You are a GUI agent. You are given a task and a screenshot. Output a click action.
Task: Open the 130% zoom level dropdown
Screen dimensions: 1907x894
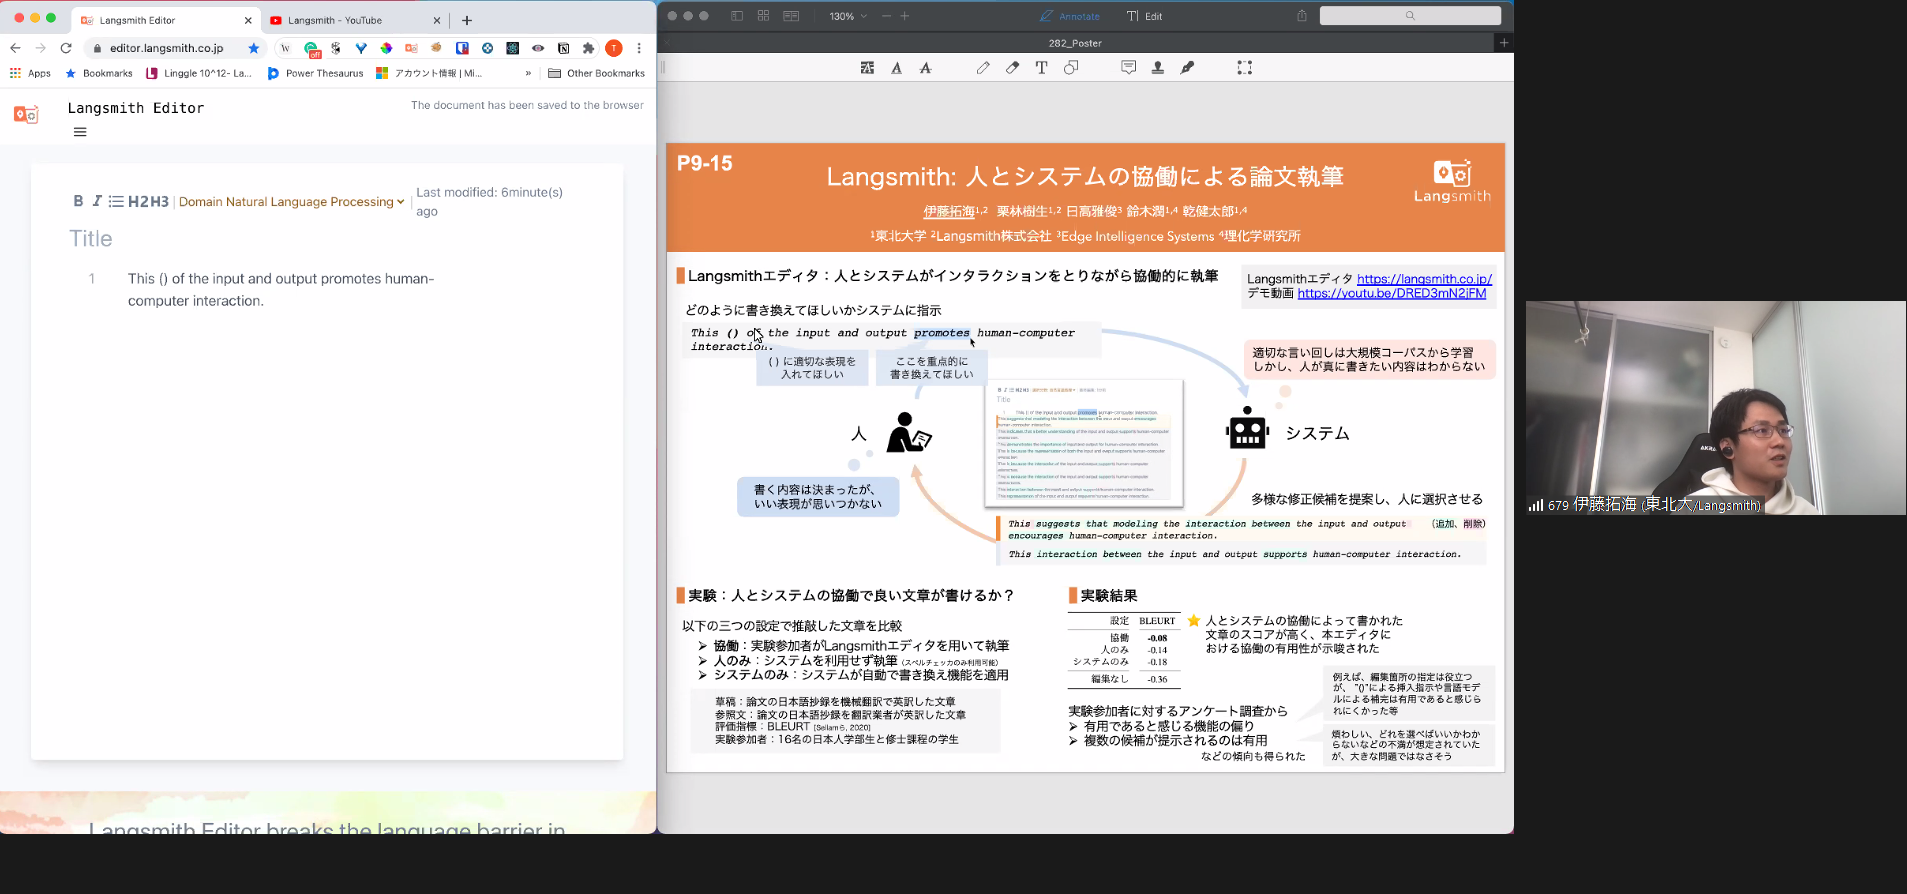(x=848, y=16)
